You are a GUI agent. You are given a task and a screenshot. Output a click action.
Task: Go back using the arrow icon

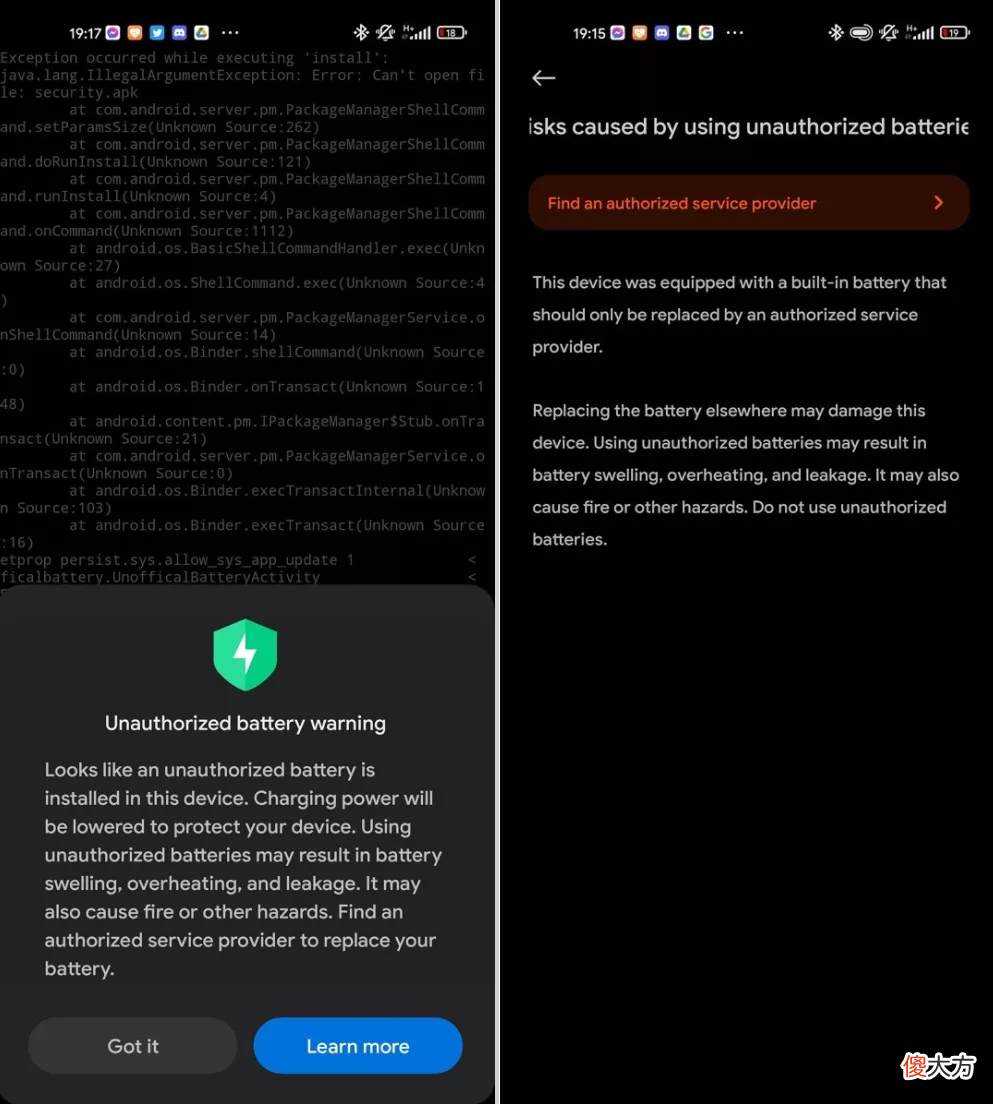coord(544,77)
